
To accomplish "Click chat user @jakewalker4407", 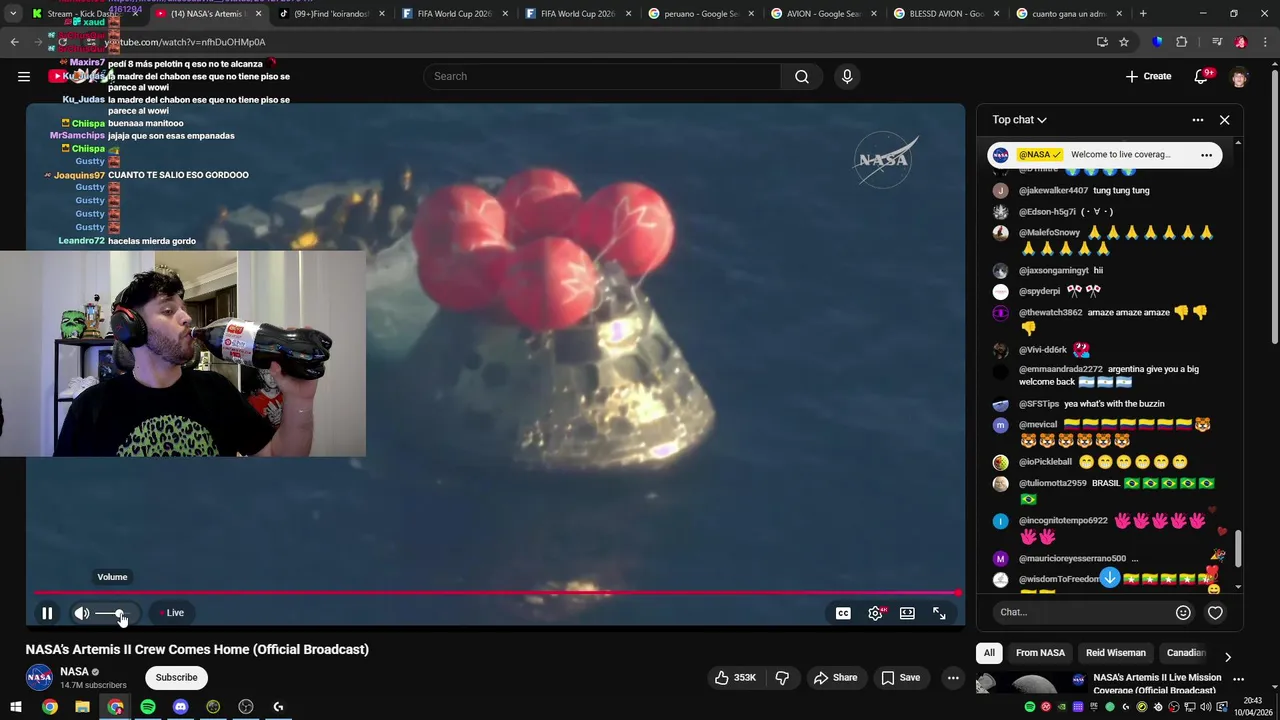I will pos(1053,190).
